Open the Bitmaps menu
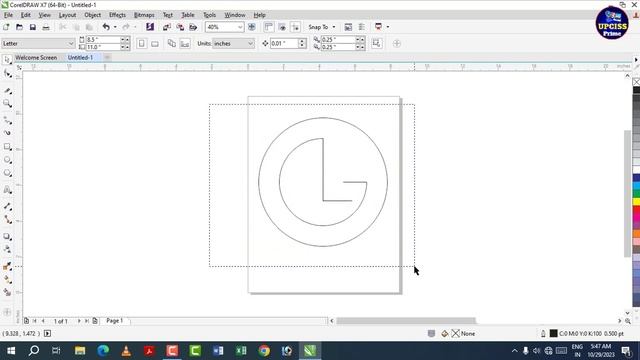640x360 pixels. point(144,15)
